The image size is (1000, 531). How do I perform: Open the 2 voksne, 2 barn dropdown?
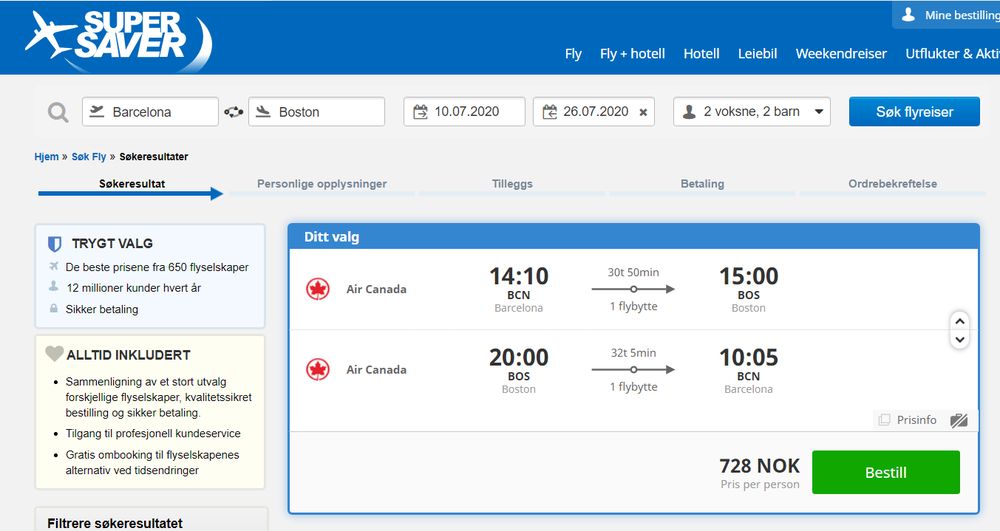click(x=752, y=112)
